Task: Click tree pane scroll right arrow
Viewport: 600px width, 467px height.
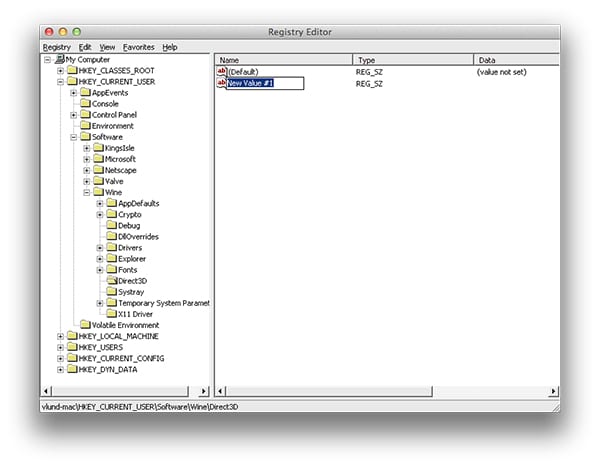Action: (x=204, y=391)
